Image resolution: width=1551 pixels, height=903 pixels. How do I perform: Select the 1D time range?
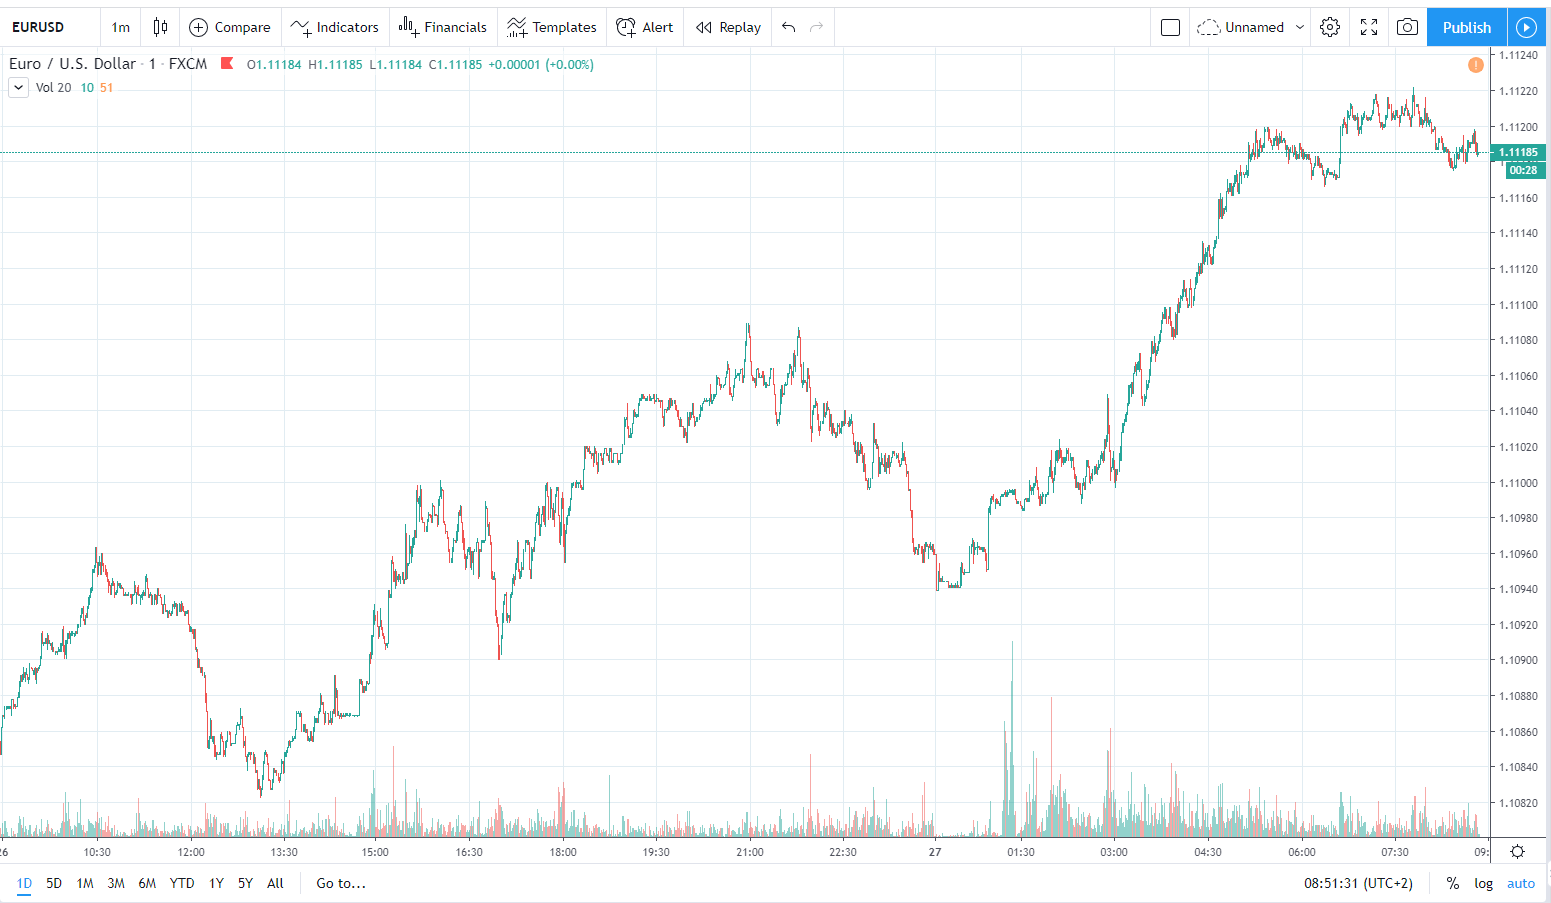coord(24,883)
